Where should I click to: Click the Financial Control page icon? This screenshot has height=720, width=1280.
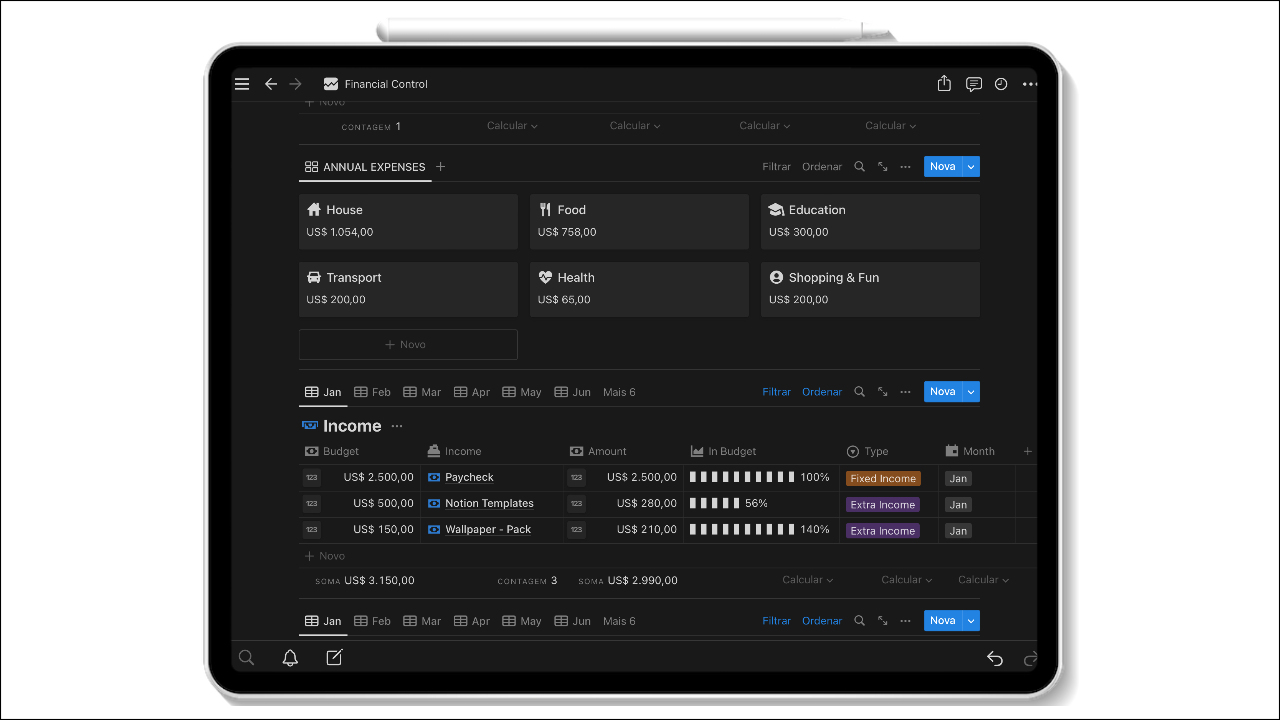click(331, 84)
